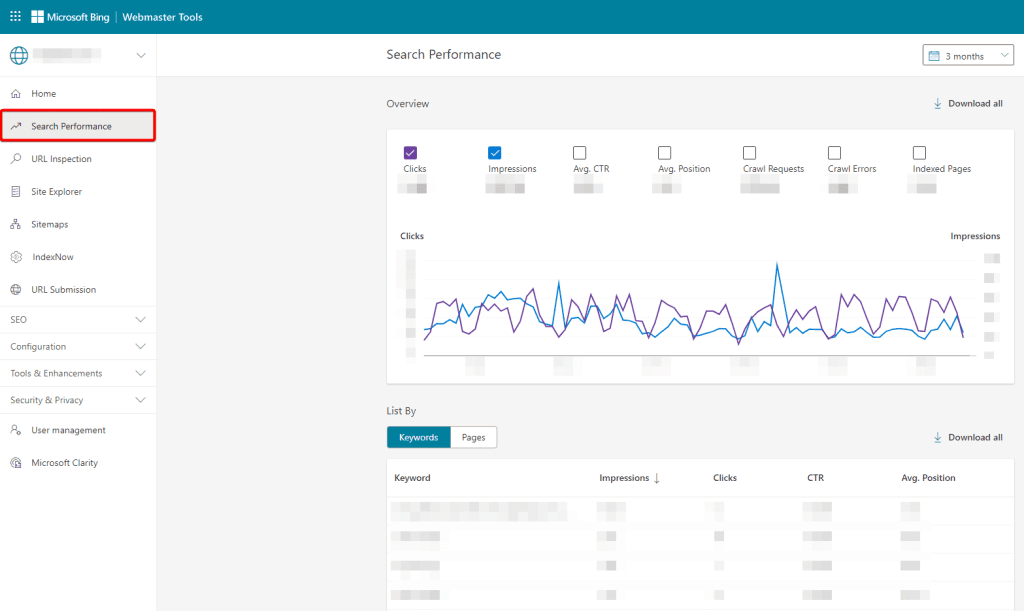Open the app launcher grid icon

tap(15, 17)
